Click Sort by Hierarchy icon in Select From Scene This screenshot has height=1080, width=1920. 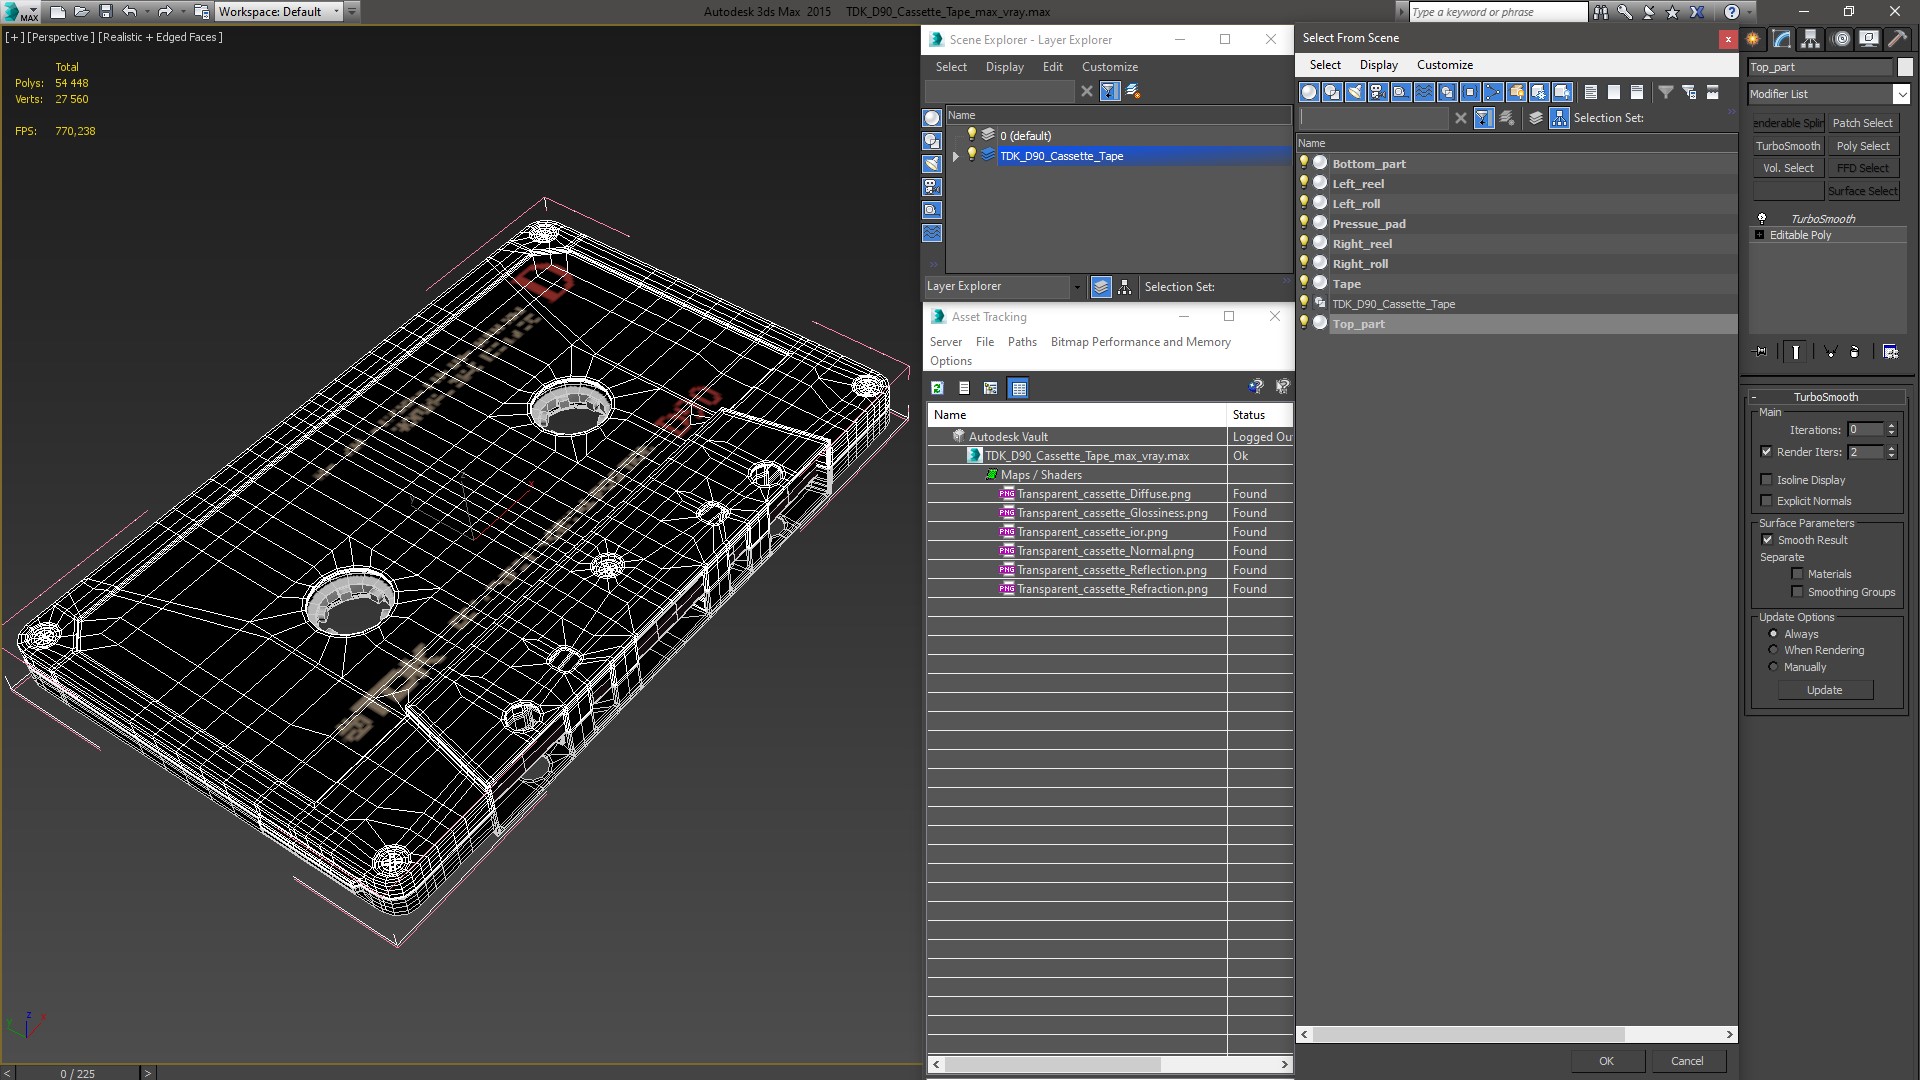click(1559, 118)
